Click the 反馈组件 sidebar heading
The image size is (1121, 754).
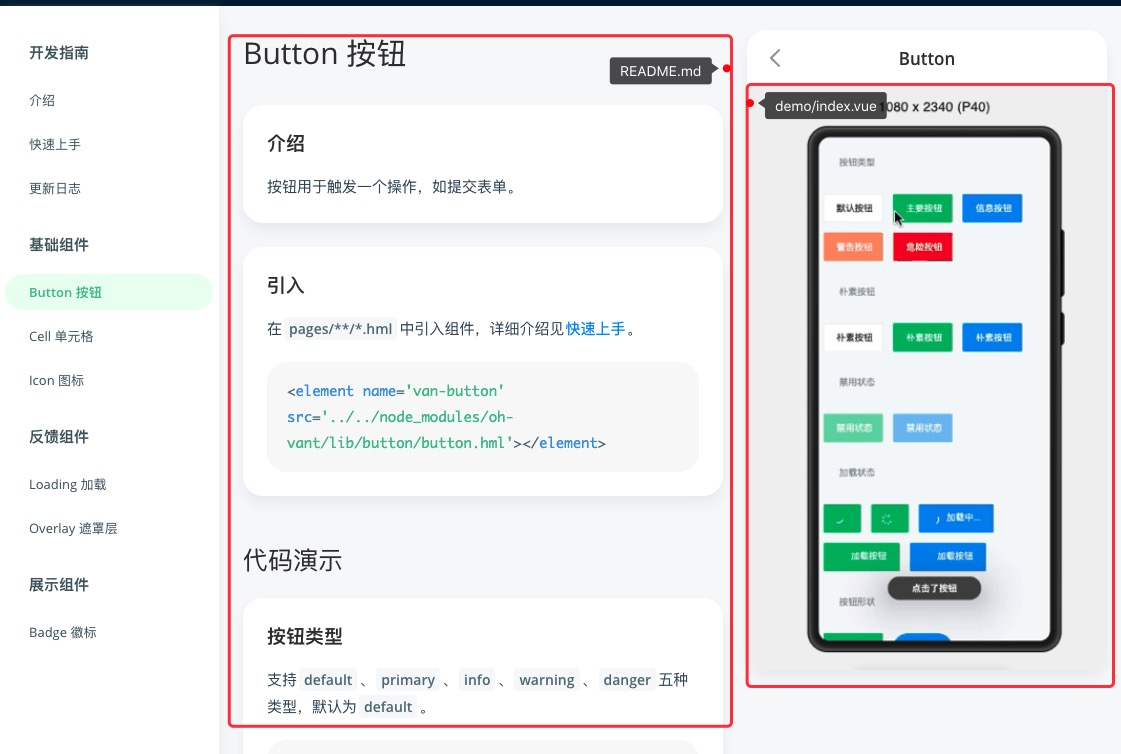pos(59,437)
